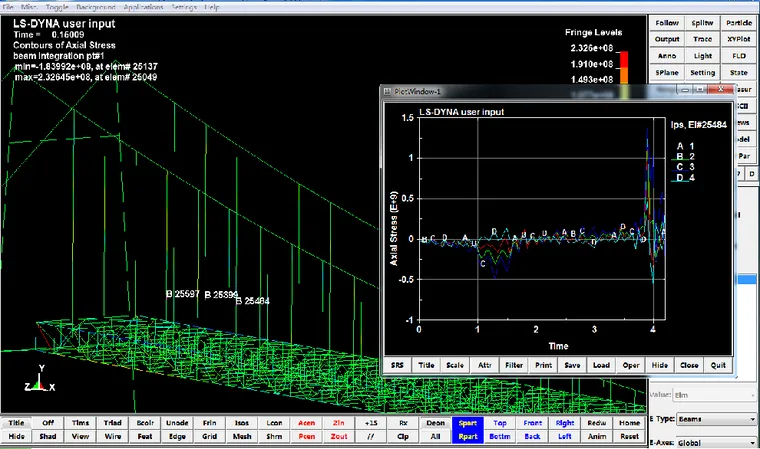
Task: Switch to the Bottm view
Action: tap(500, 436)
